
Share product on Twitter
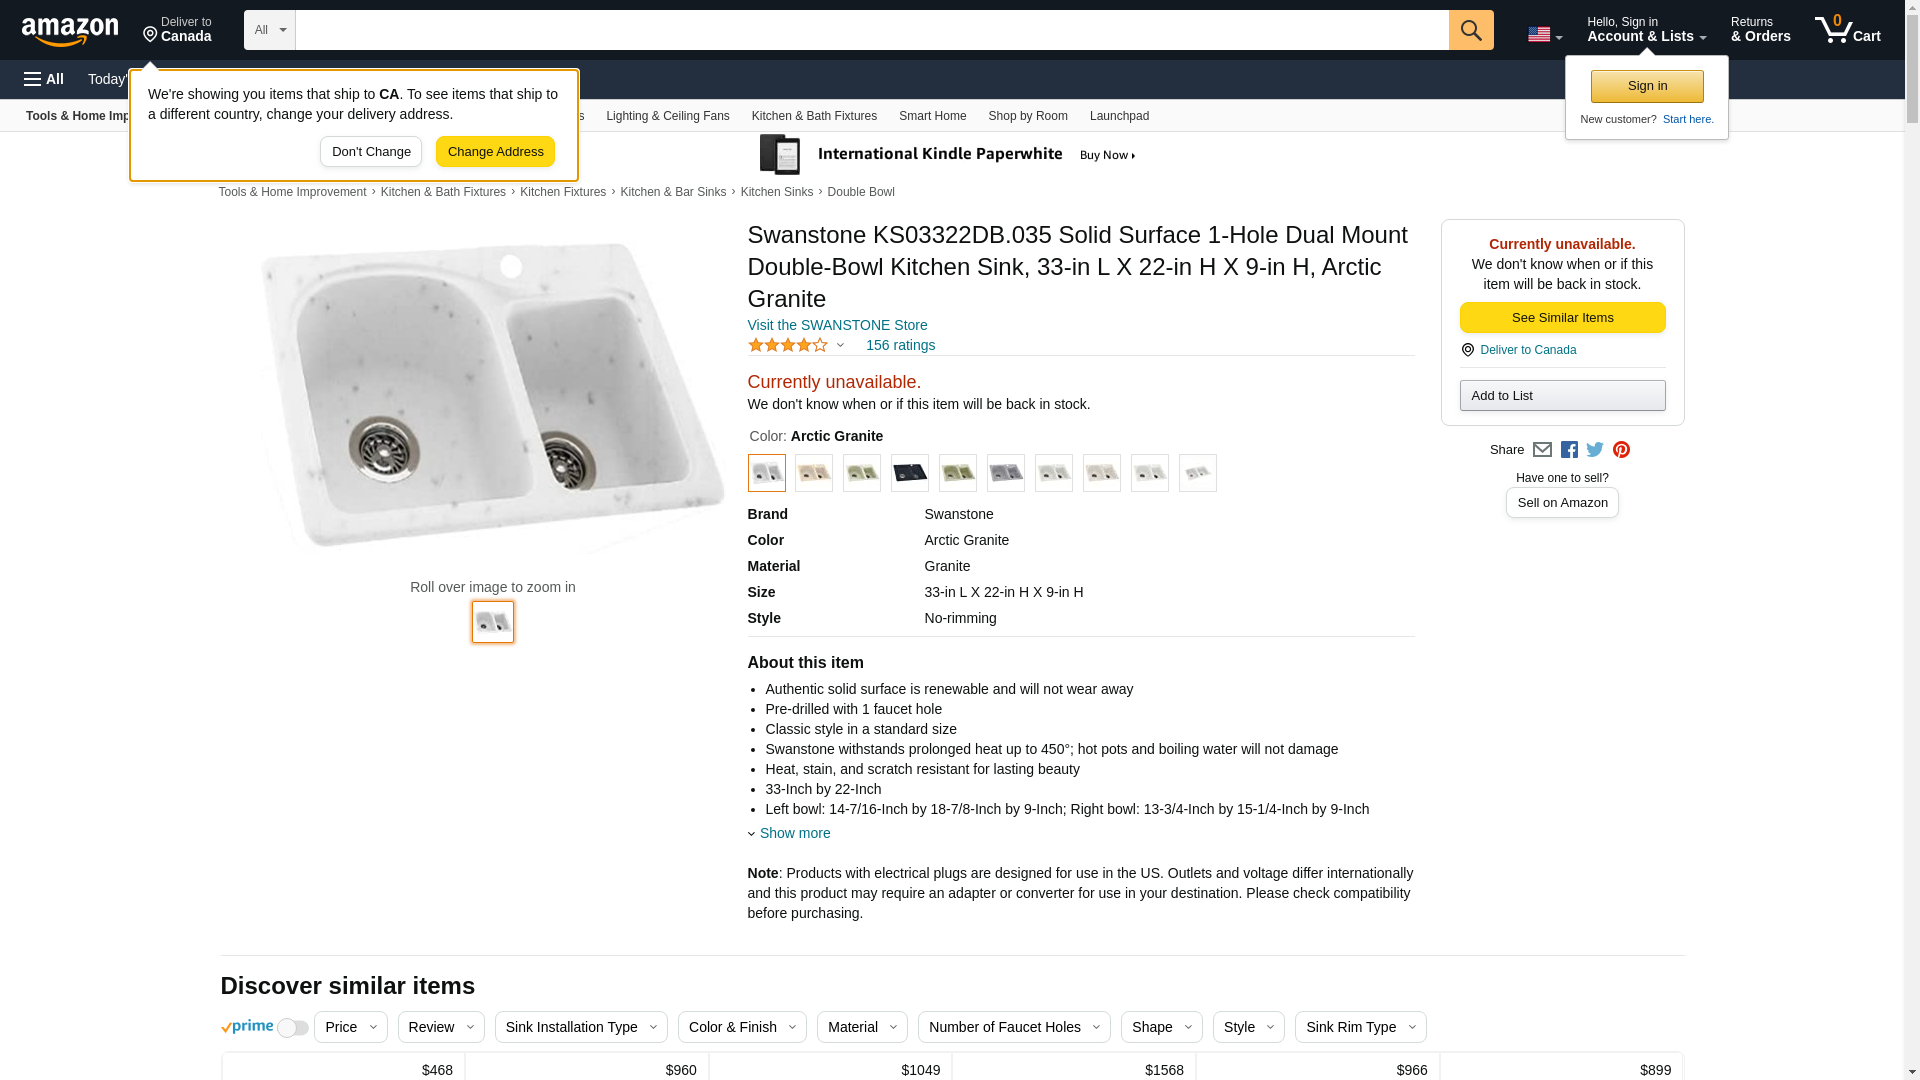[x=1595, y=450]
